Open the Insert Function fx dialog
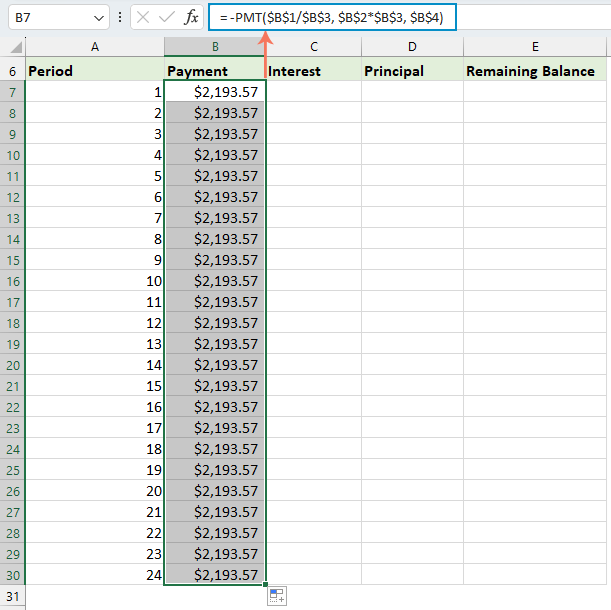The image size is (611, 610). 191,18
